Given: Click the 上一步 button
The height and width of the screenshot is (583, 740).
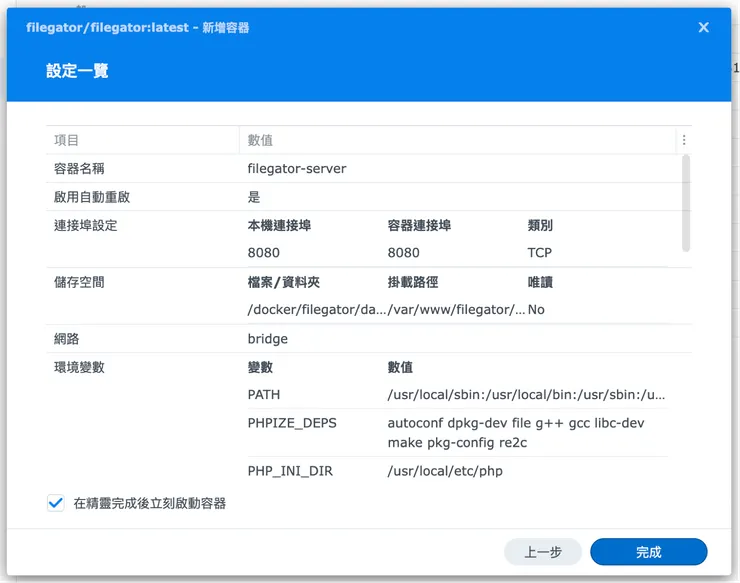Looking at the screenshot, I should (543, 551).
